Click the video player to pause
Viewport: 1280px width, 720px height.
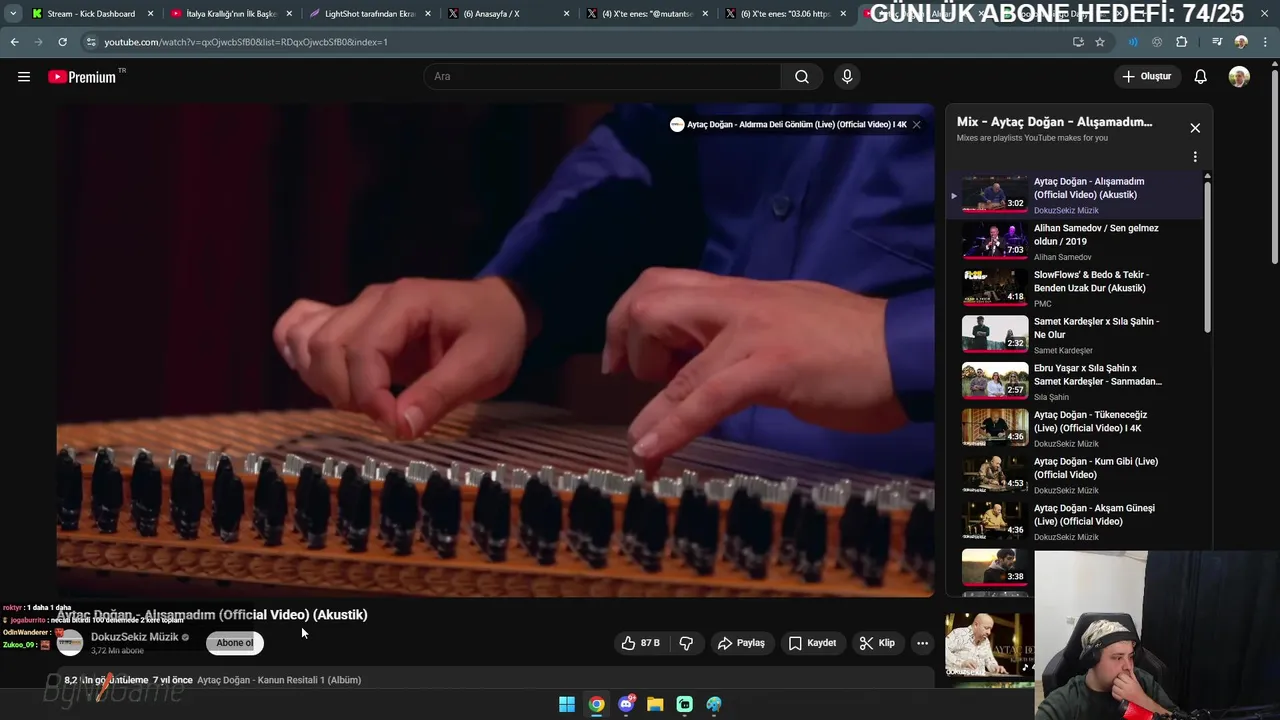[x=495, y=350]
